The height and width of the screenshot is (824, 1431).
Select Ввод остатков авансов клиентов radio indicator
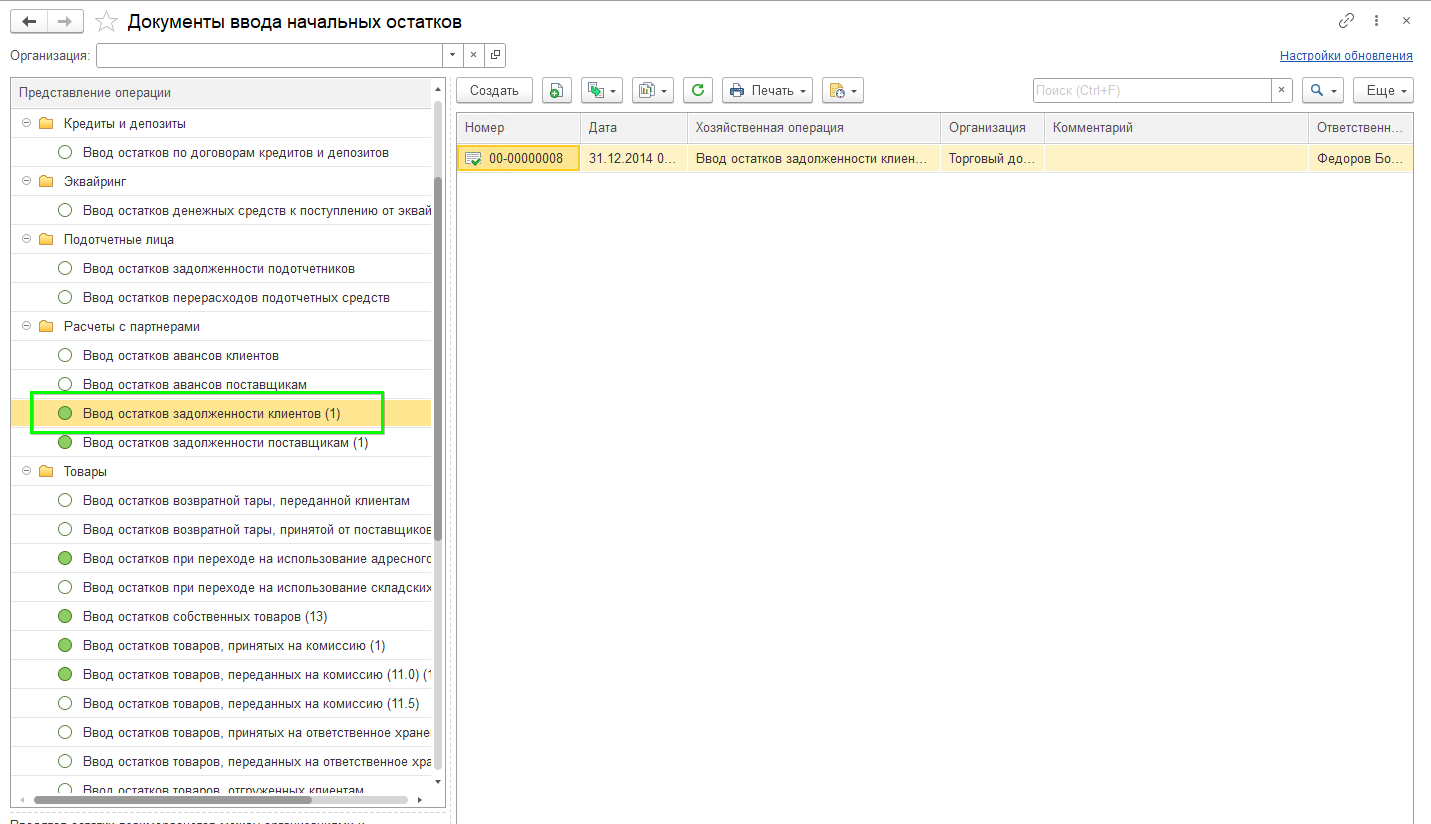click(65, 355)
